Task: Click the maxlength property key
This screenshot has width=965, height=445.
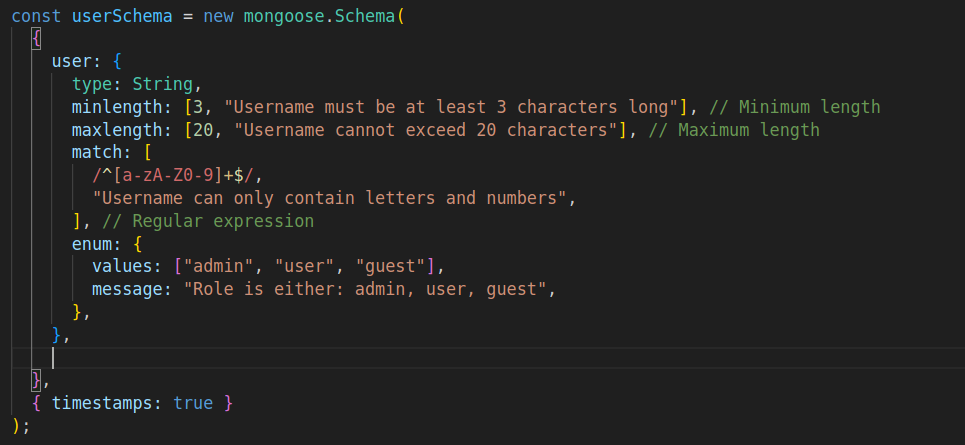Action: click(117, 130)
